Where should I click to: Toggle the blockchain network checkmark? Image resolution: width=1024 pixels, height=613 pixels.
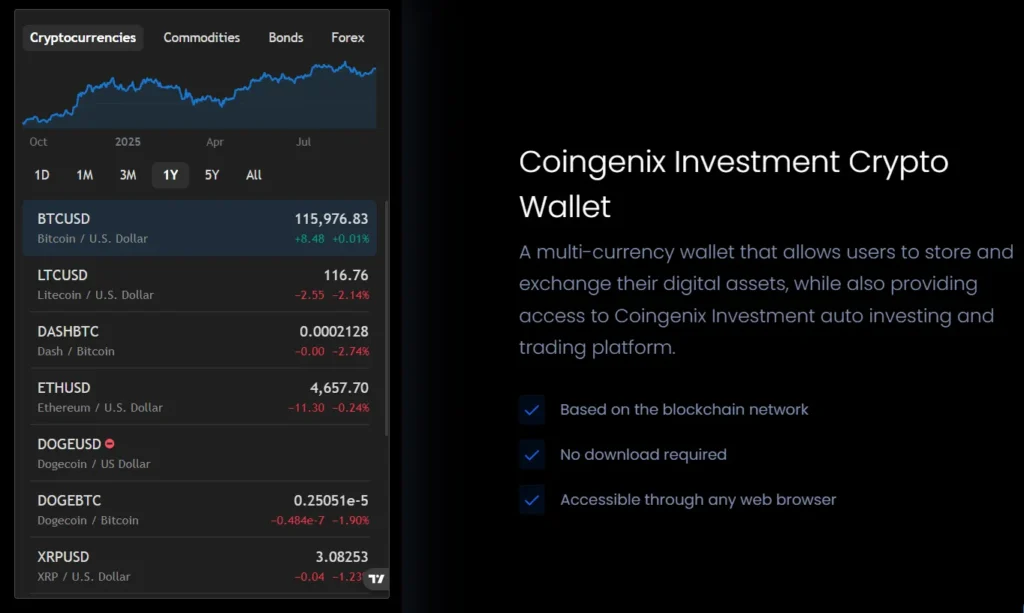[532, 409]
